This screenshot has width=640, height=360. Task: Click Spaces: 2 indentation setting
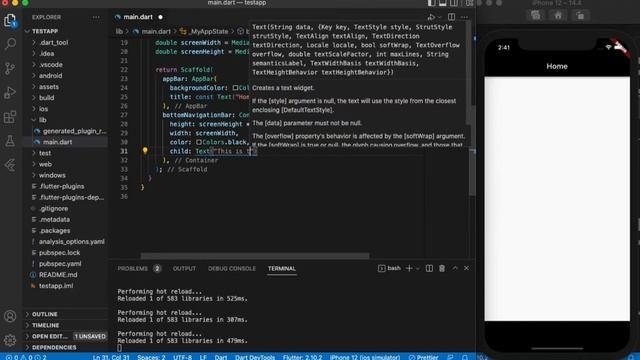151,357
